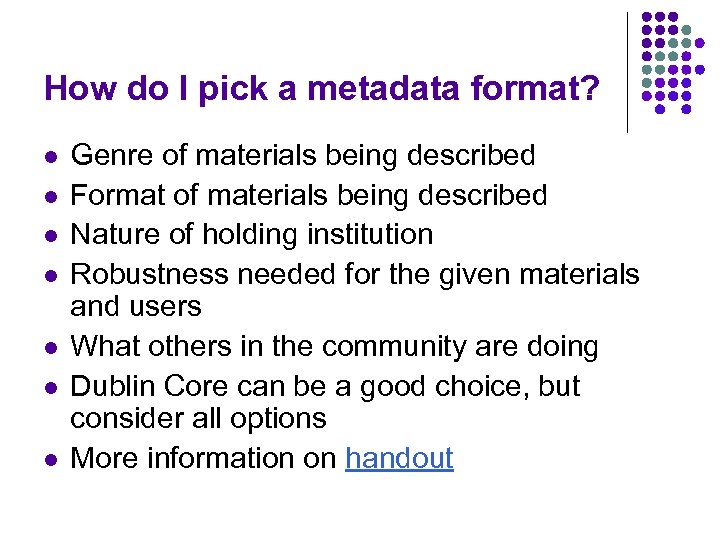Click the bullet beside 'More information on handout'

point(49,461)
